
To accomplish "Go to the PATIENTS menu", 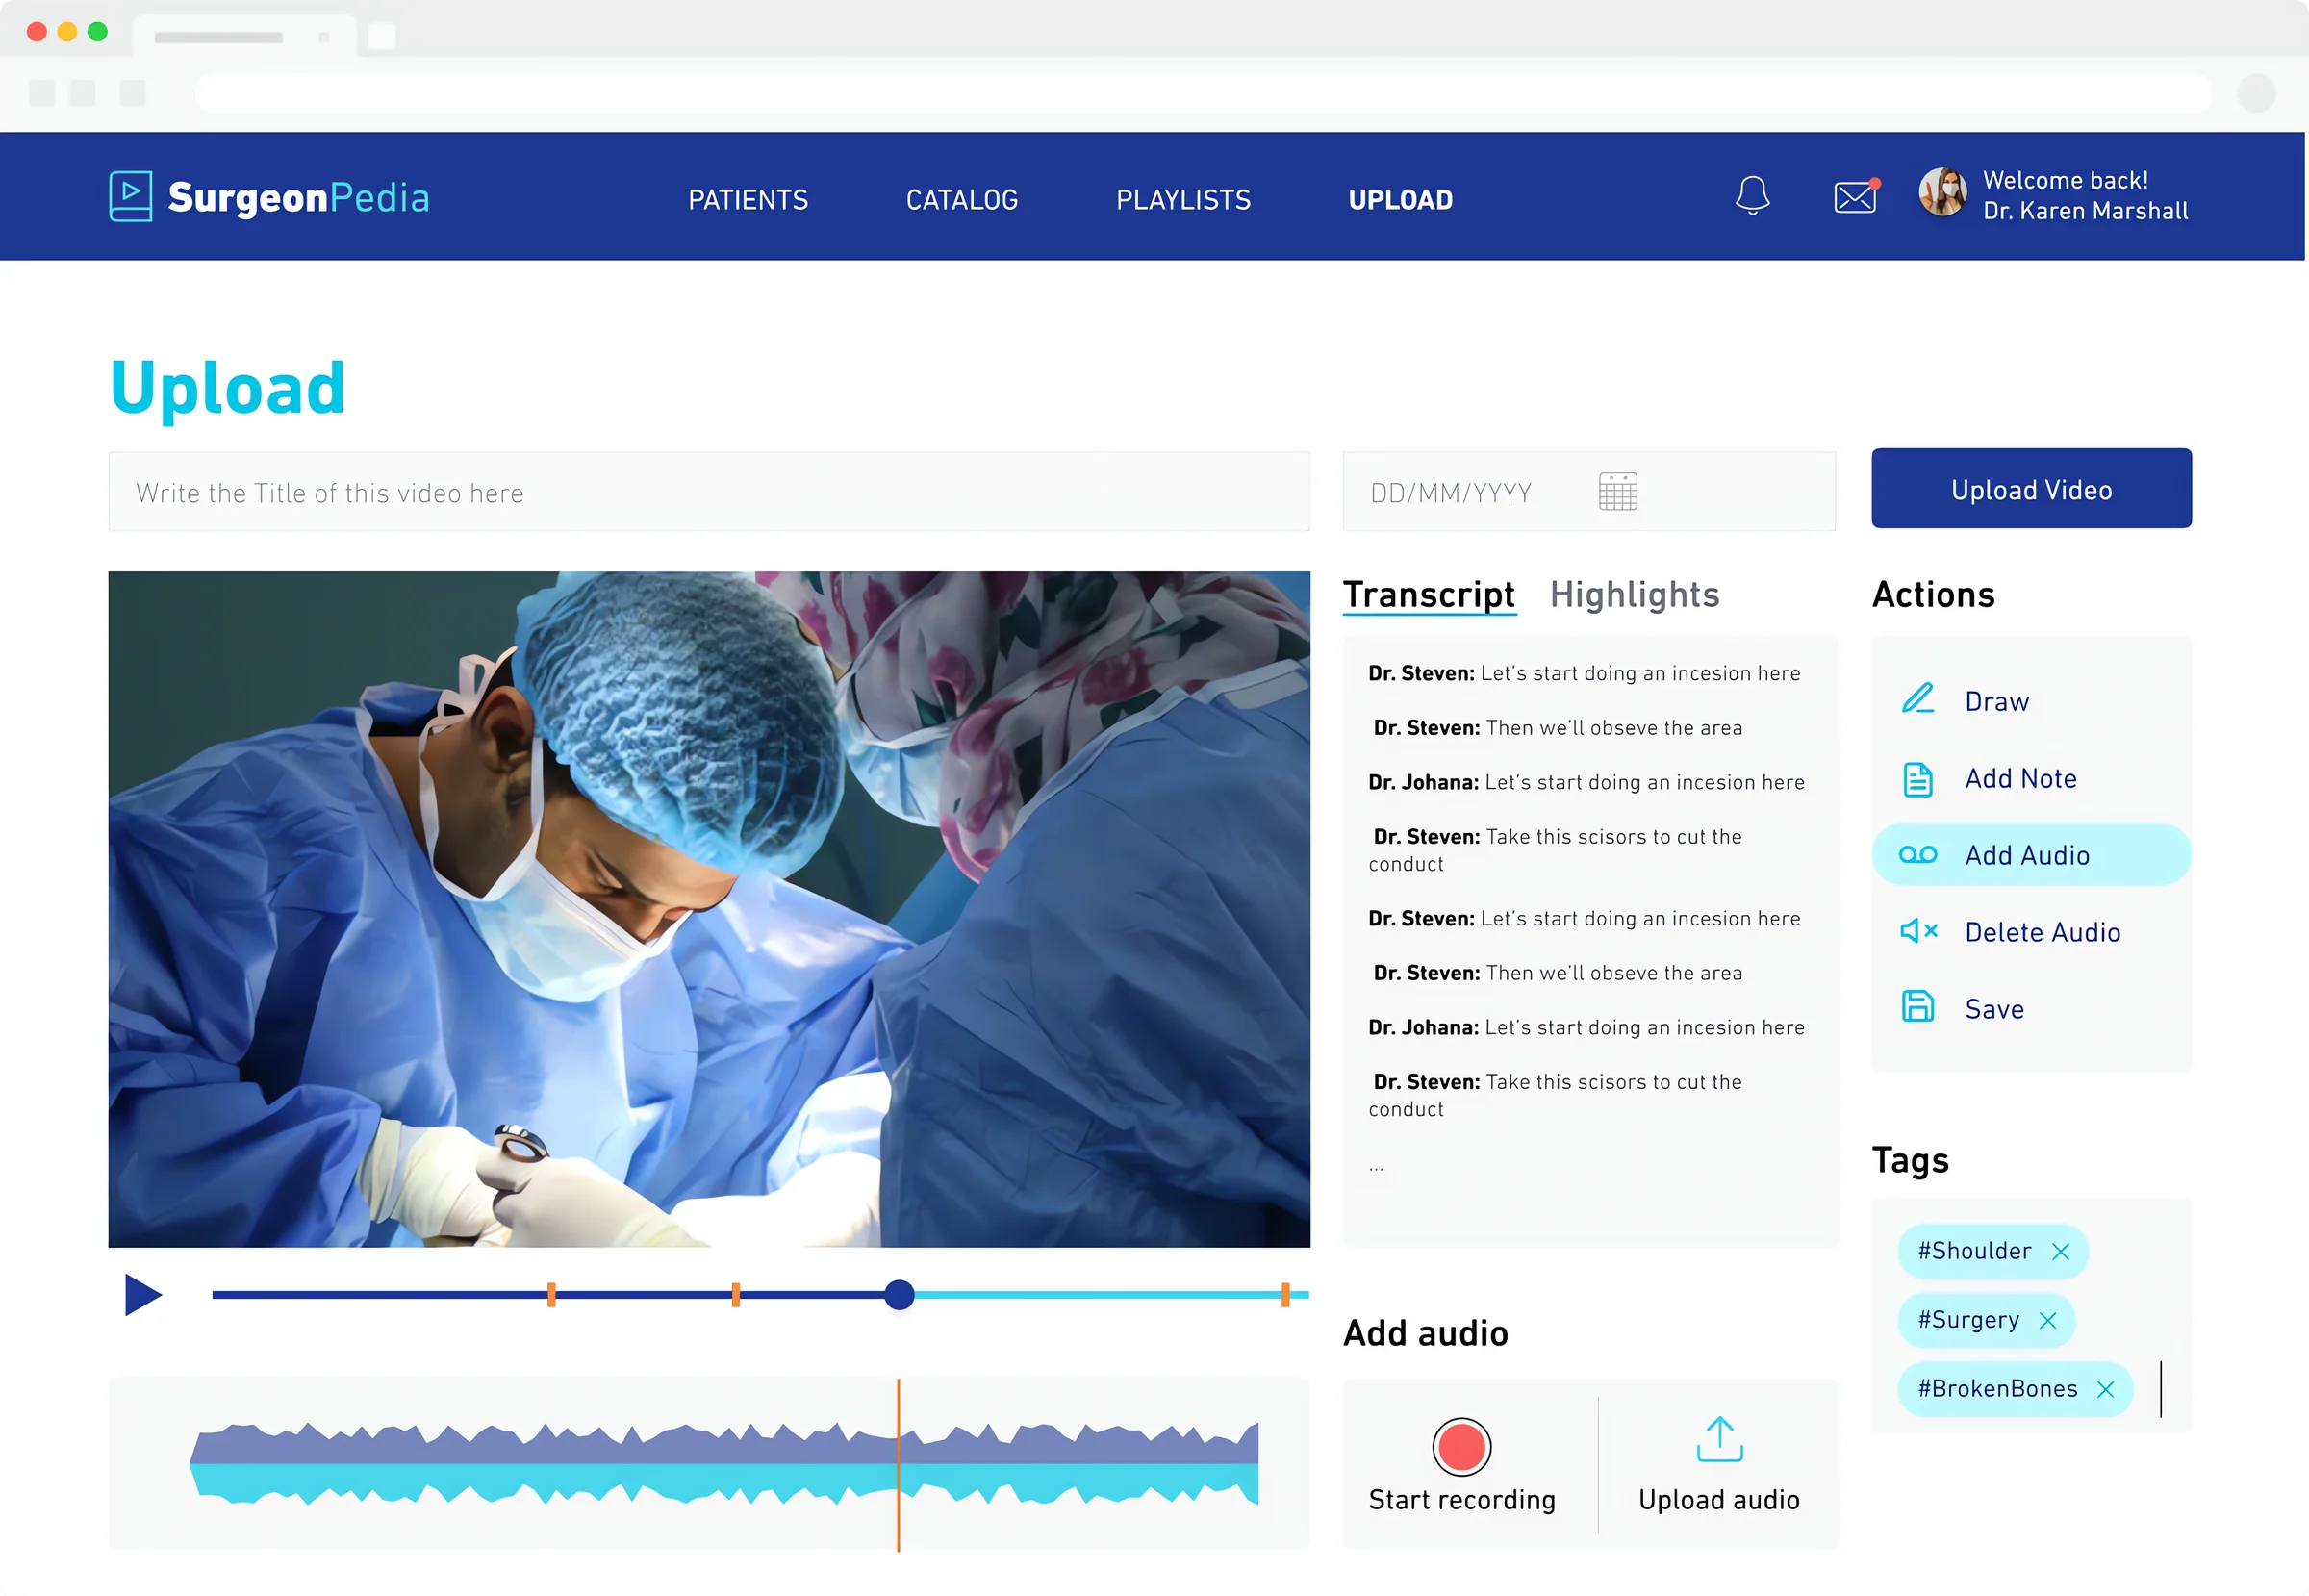I will [x=748, y=200].
